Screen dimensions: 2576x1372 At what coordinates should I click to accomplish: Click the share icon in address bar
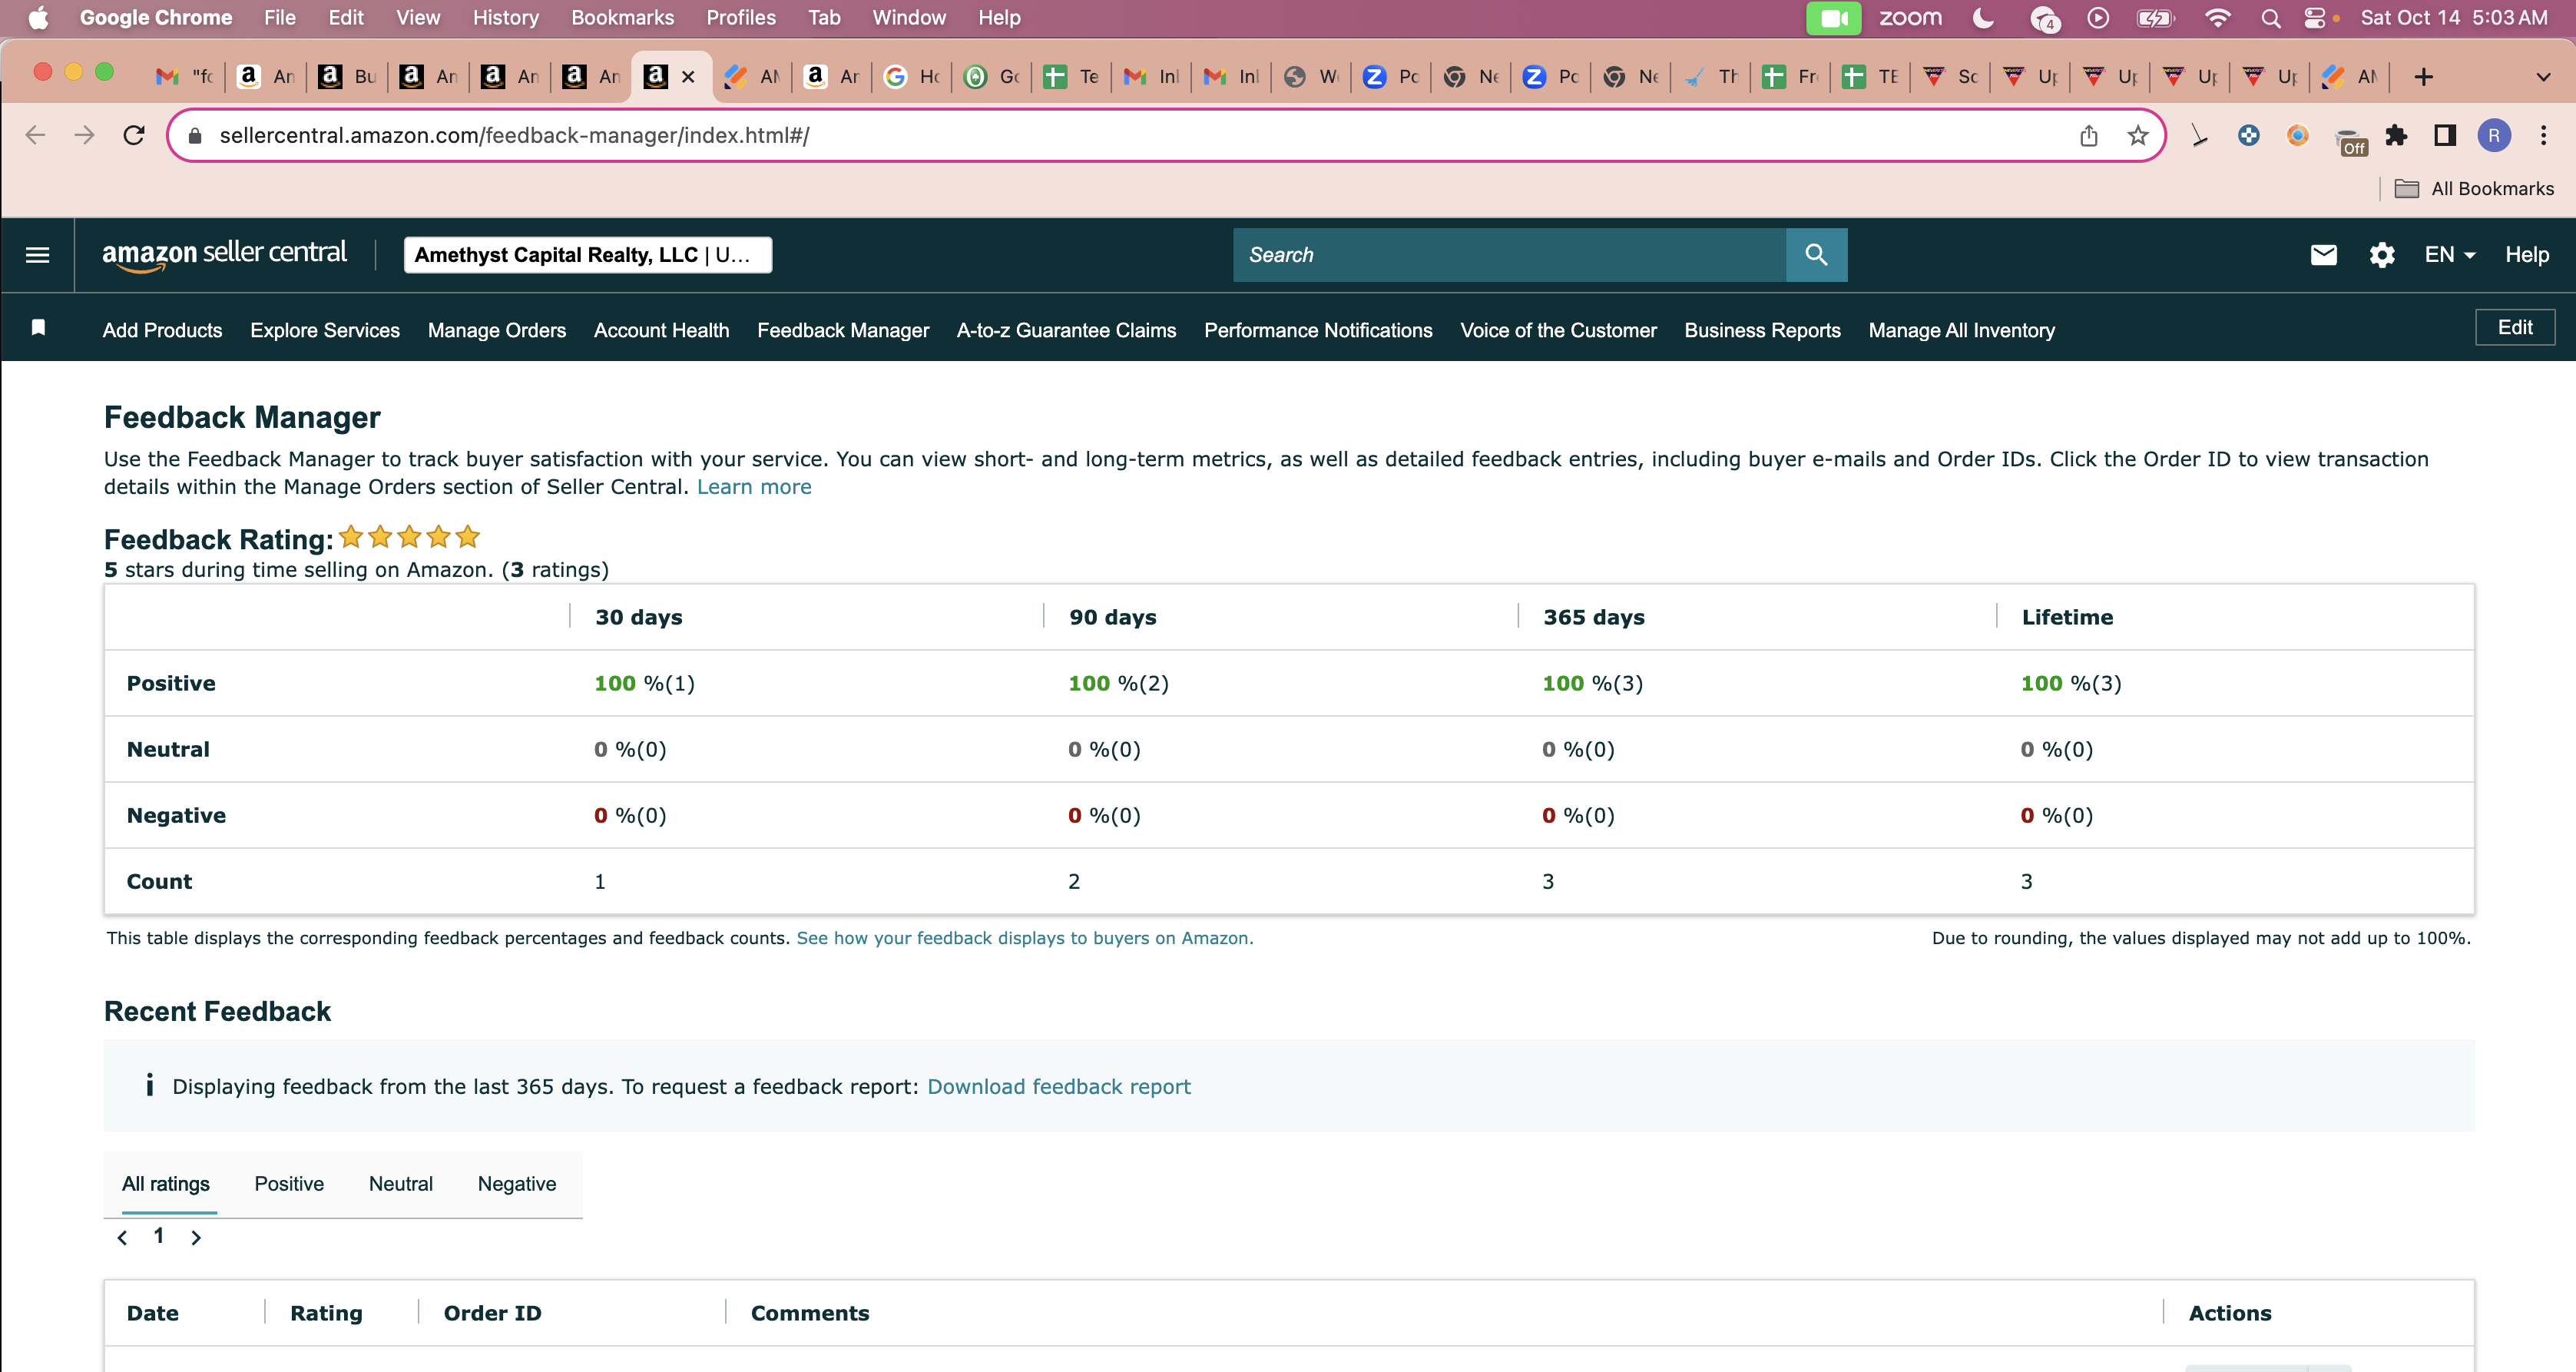click(x=2089, y=135)
